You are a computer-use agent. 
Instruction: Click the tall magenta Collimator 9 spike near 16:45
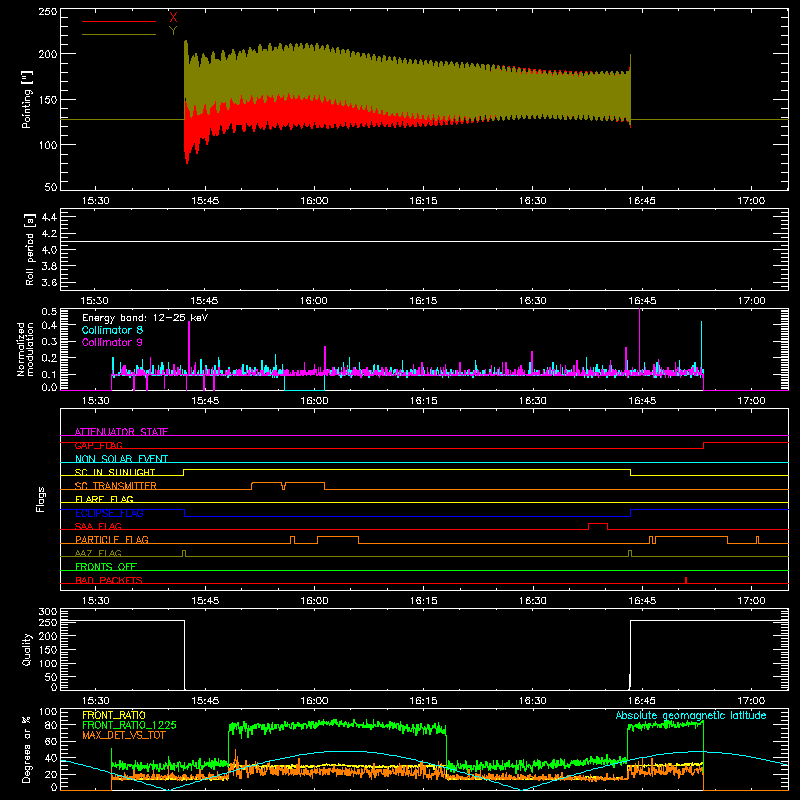pos(640,342)
